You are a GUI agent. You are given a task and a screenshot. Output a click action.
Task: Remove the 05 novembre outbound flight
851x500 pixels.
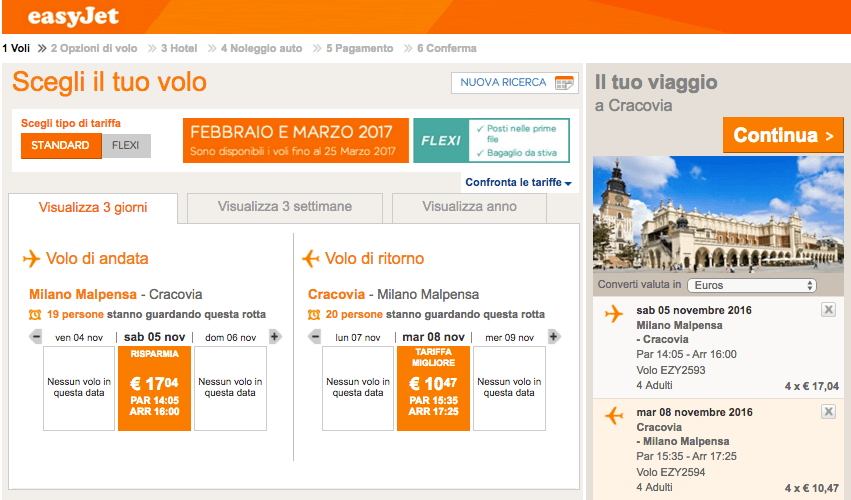point(828,310)
